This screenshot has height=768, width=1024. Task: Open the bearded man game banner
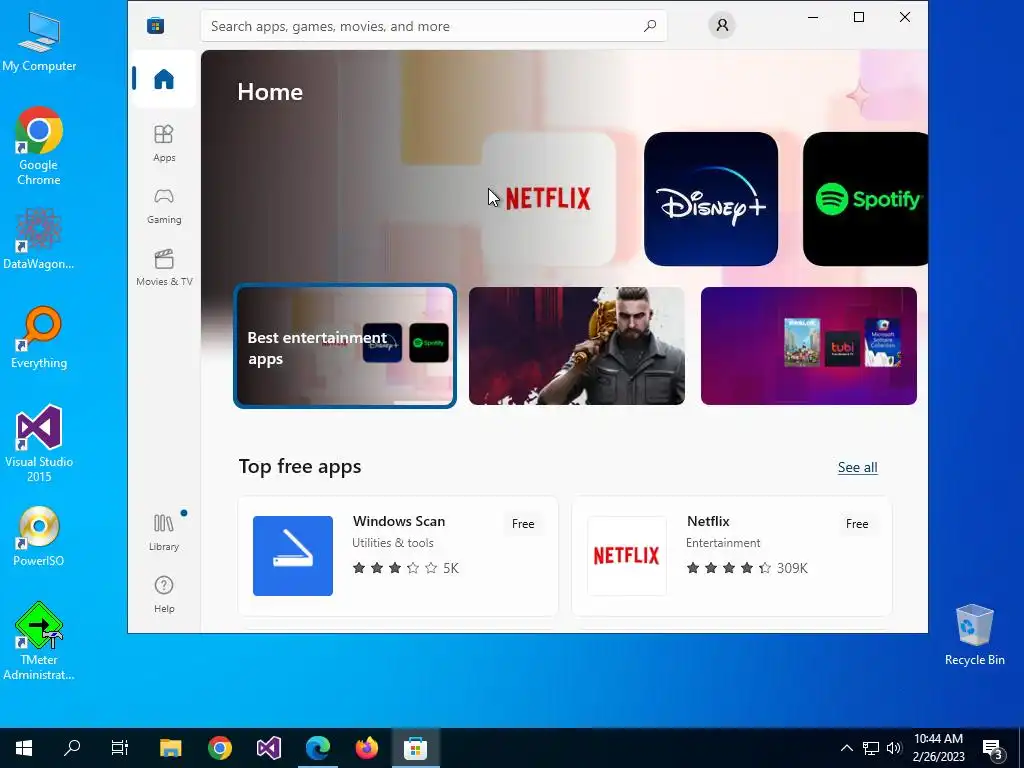coord(577,345)
